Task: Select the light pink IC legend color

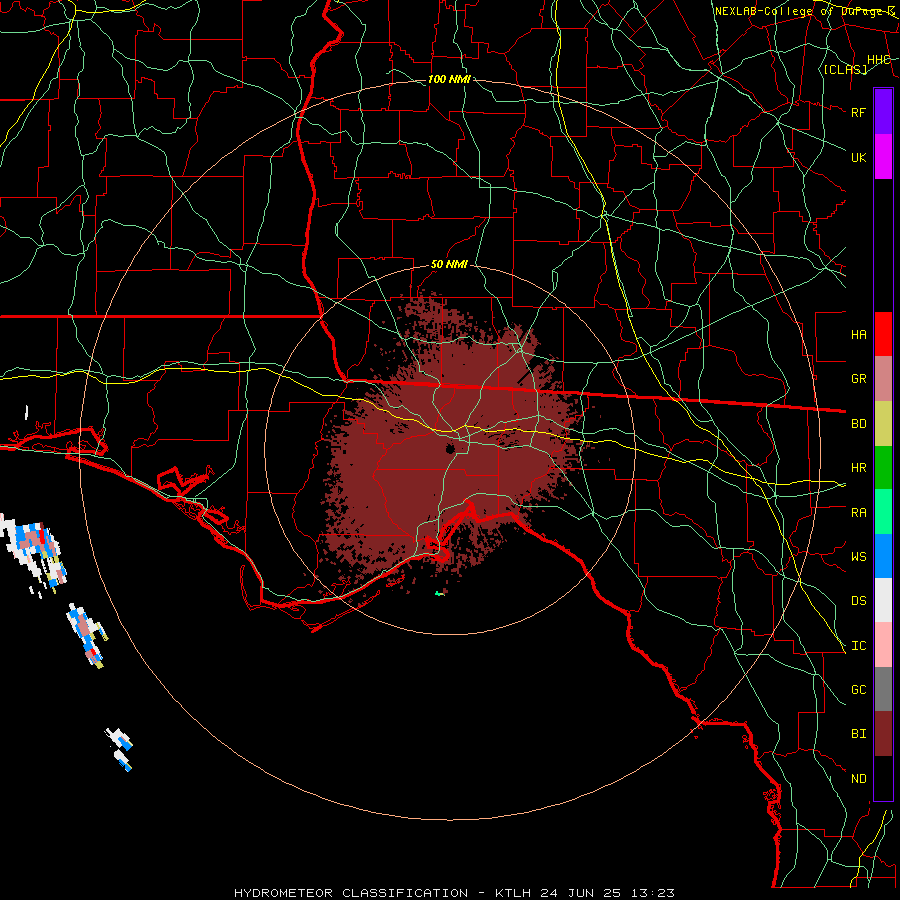Action: 883,645
